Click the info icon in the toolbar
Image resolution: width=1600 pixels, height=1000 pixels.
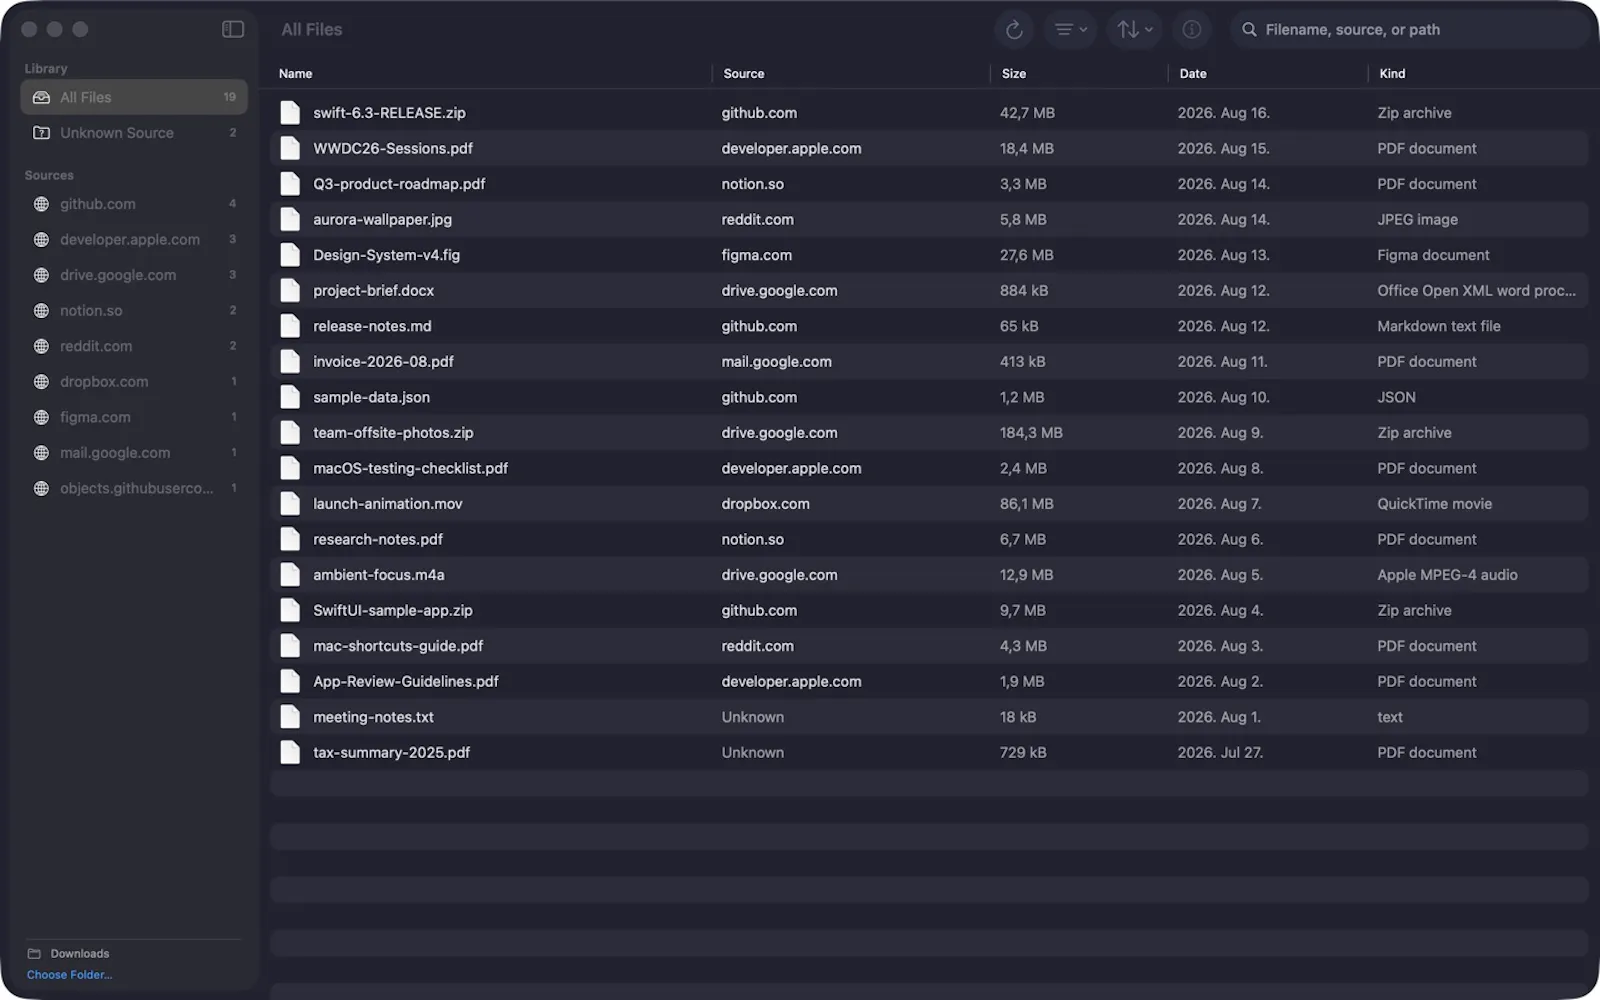[x=1192, y=30]
